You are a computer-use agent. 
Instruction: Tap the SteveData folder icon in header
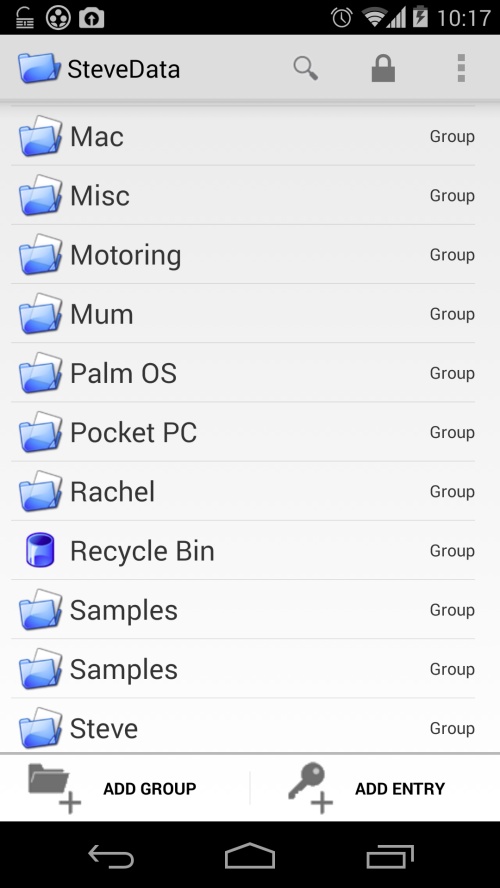pyautogui.click(x=39, y=68)
